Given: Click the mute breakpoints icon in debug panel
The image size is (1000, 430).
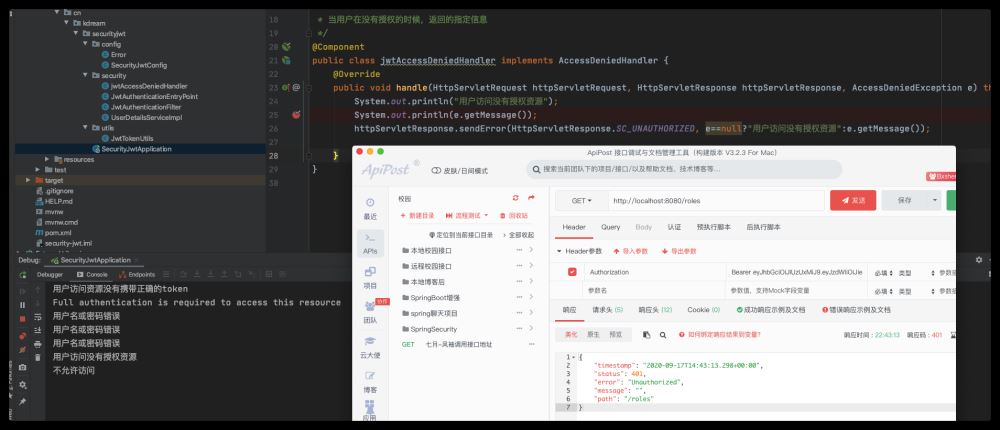Looking at the screenshot, I should (x=23, y=350).
